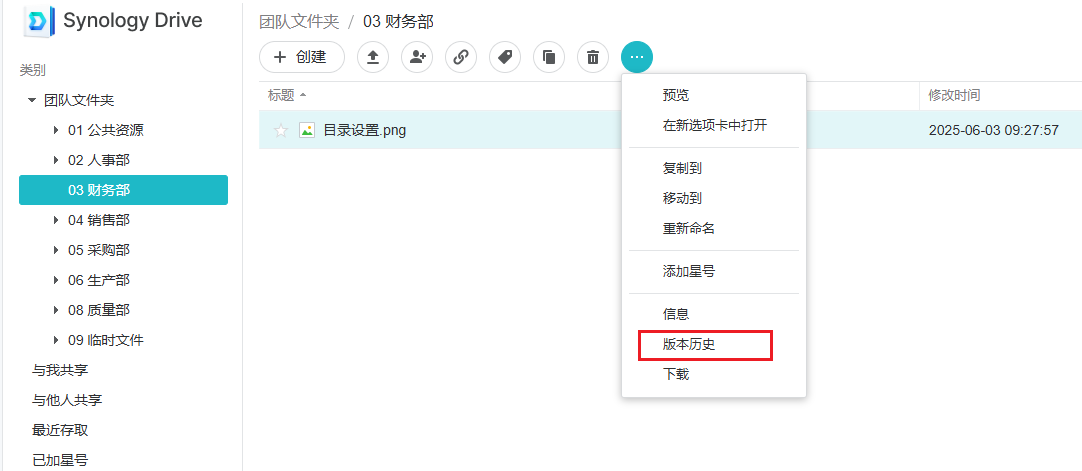This screenshot has width=1082, height=471.
Task: Click the upload icon in toolbar
Action: point(373,57)
